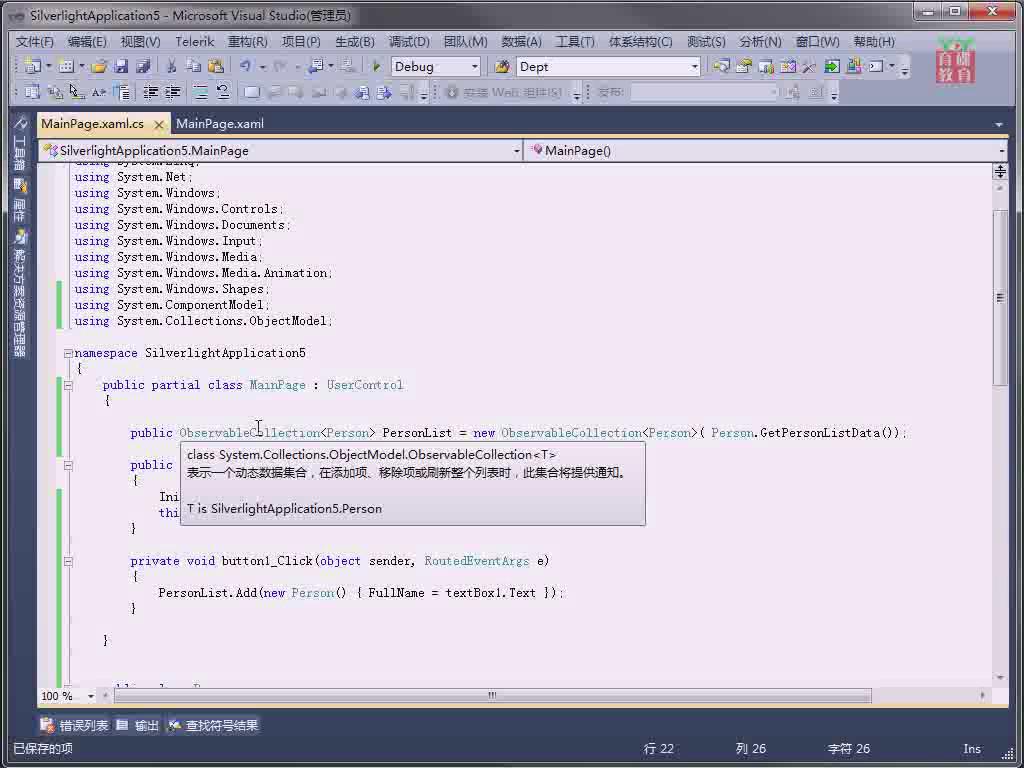Click the Display Object Member List icon
The width and height of the screenshot is (1024, 768).
32,92
